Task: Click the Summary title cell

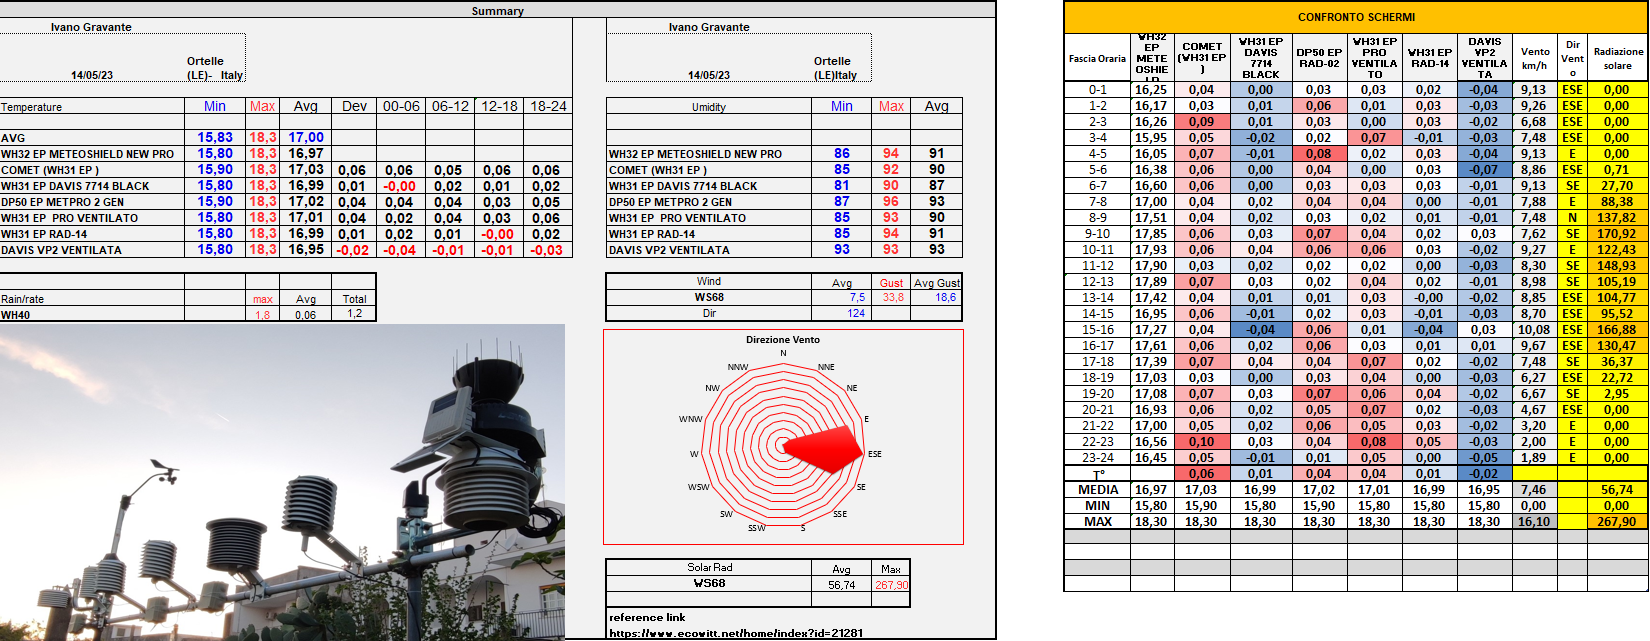Action: click(497, 11)
